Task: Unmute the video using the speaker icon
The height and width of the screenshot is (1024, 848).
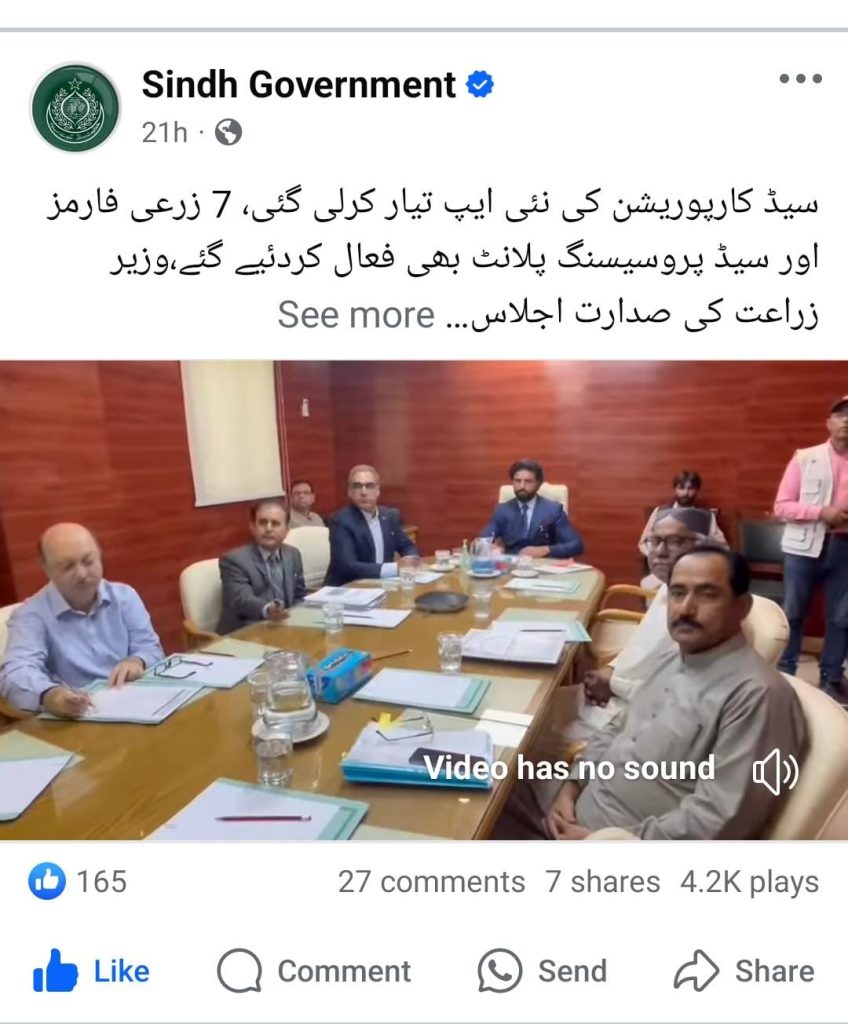Action: point(775,771)
